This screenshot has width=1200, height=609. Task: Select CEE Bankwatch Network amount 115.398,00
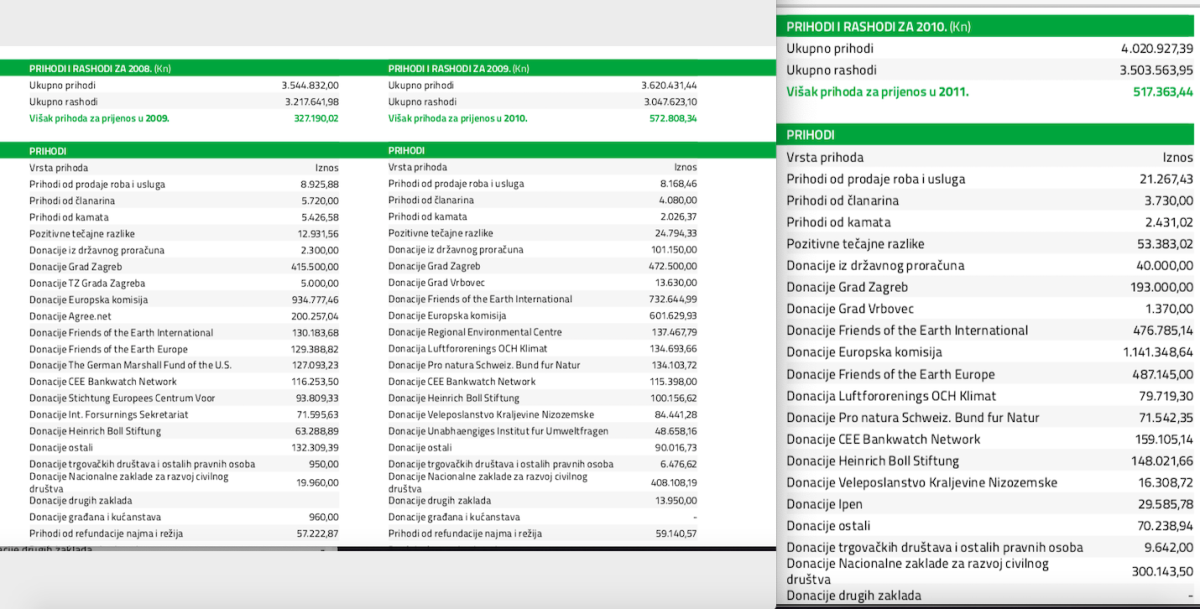tap(675, 382)
